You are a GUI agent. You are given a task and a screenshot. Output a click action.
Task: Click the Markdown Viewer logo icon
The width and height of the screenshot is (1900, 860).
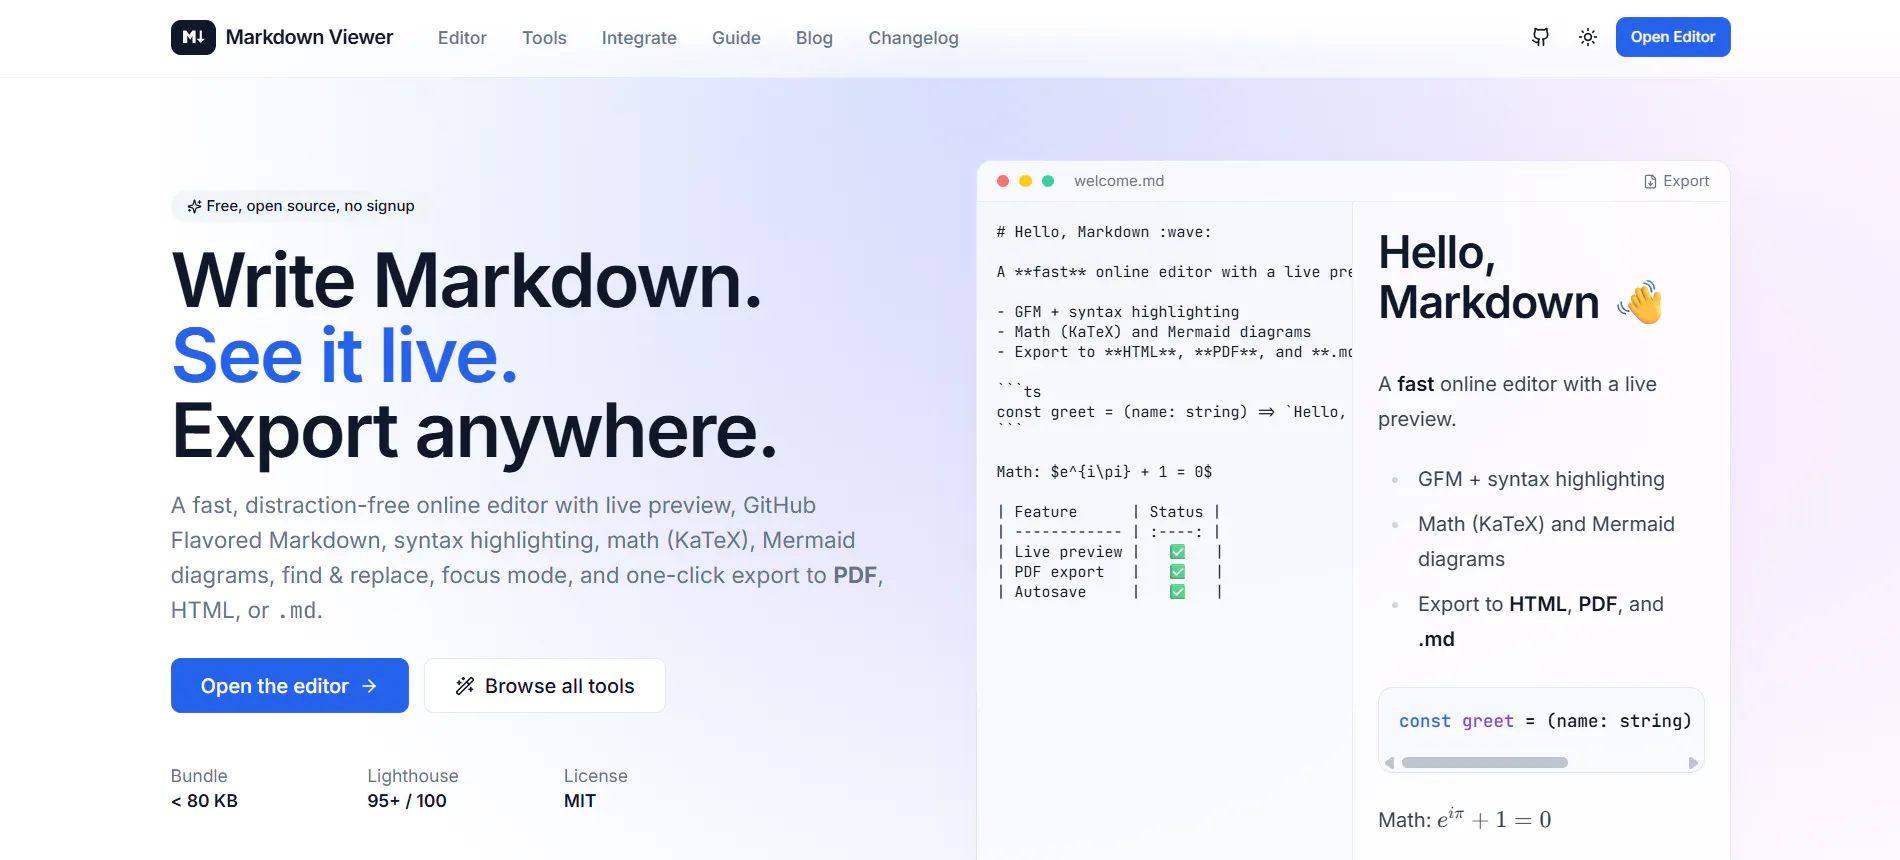(193, 37)
